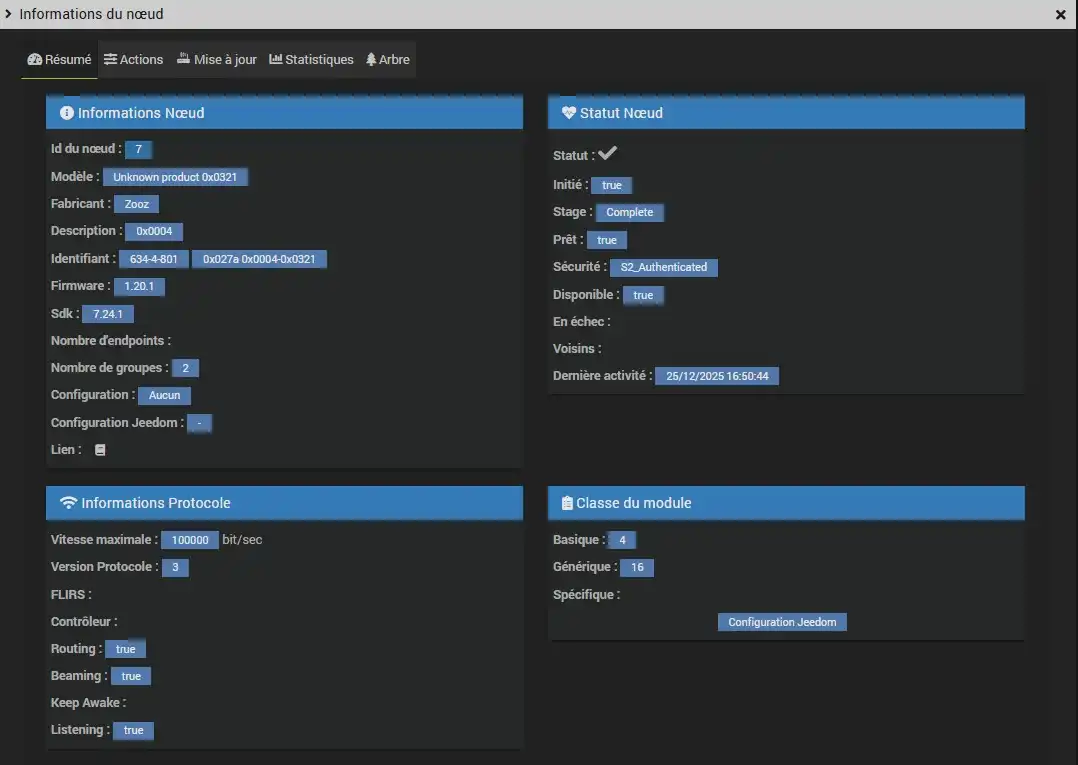Select the Zooz manufacturer badge

click(136, 204)
